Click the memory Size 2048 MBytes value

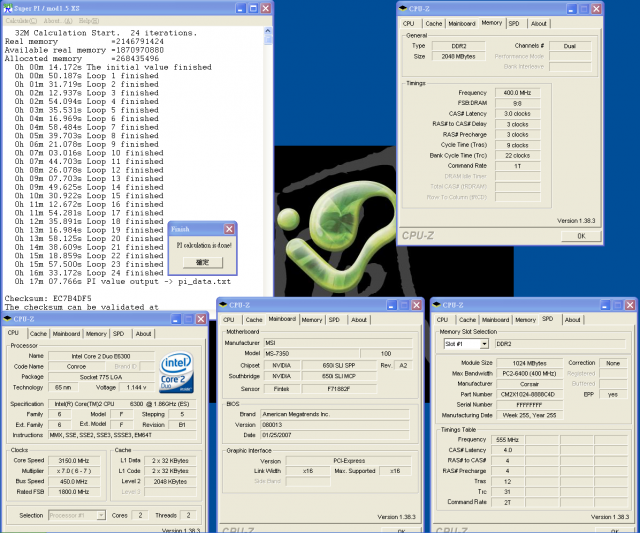point(458,56)
